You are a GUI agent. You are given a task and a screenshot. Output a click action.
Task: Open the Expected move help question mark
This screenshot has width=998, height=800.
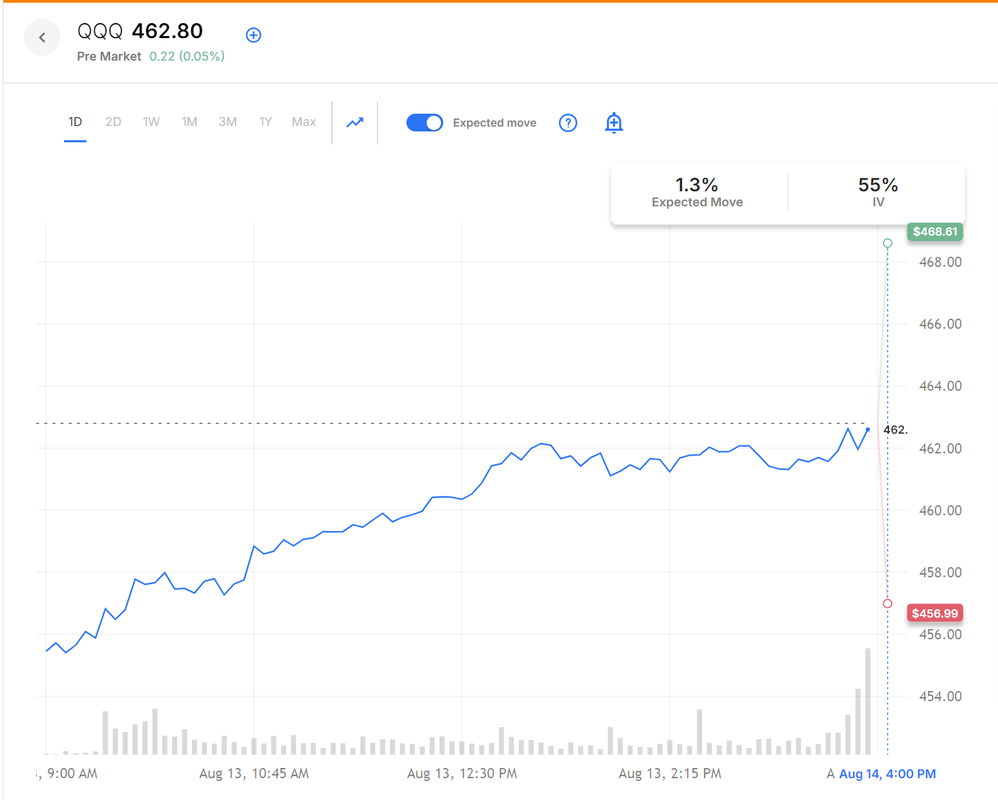click(x=568, y=123)
